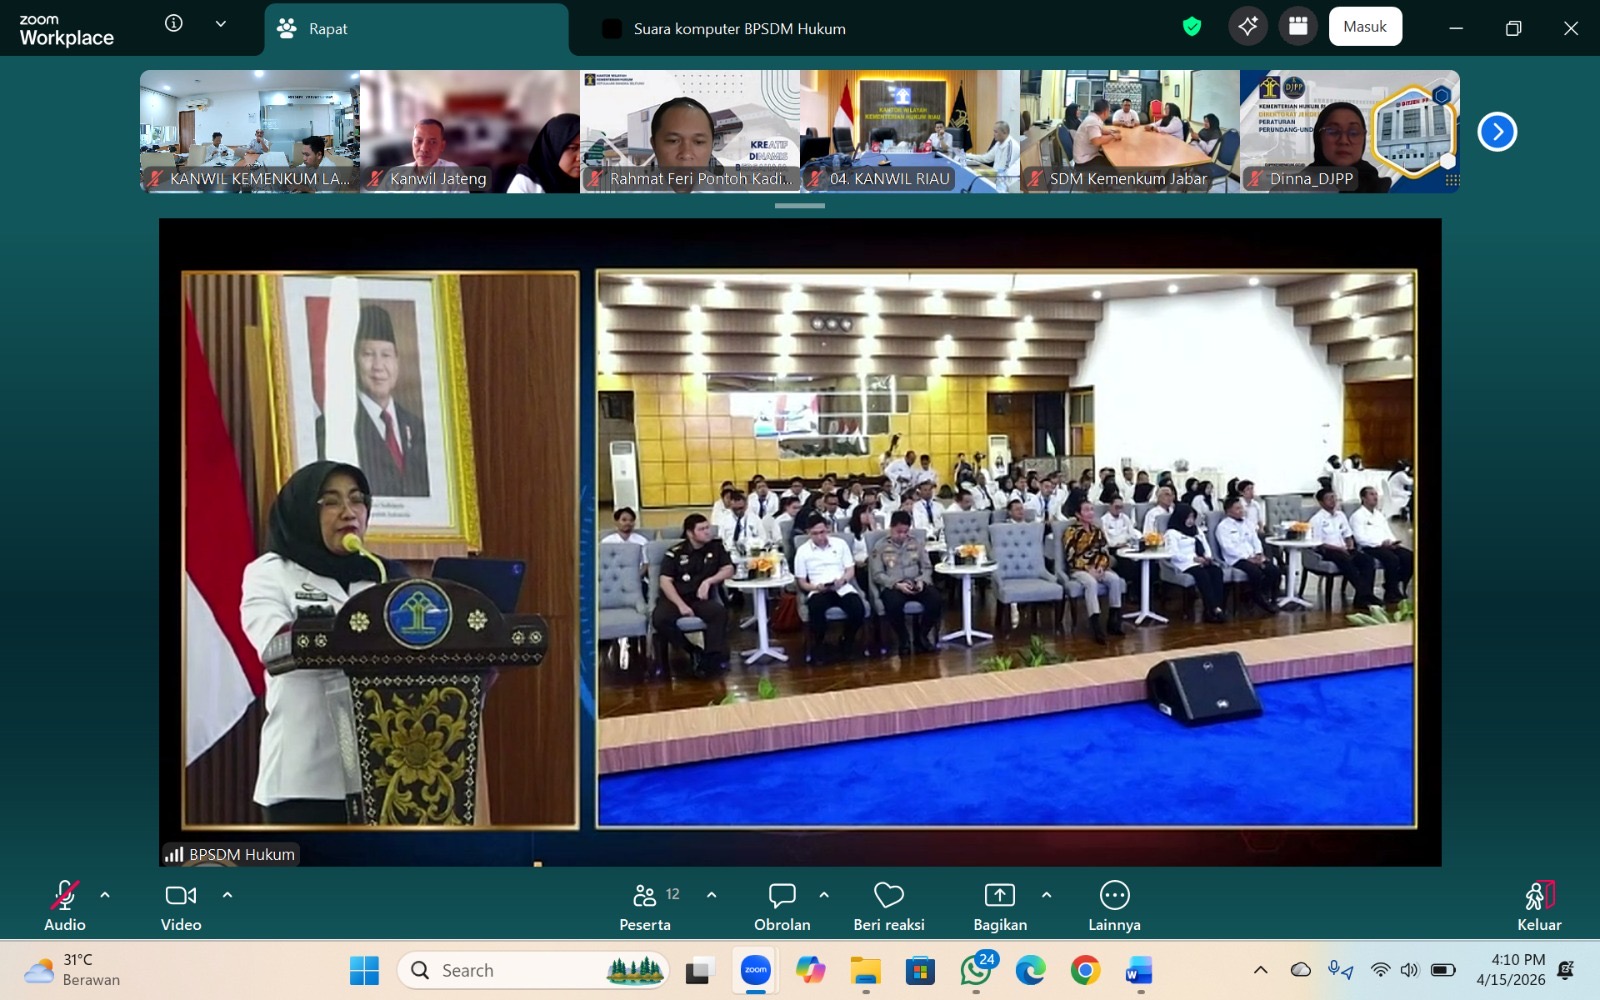Open the Peserta participants panel
Image resolution: width=1600 pixels, height=1000 pixels.
(645, 905)
